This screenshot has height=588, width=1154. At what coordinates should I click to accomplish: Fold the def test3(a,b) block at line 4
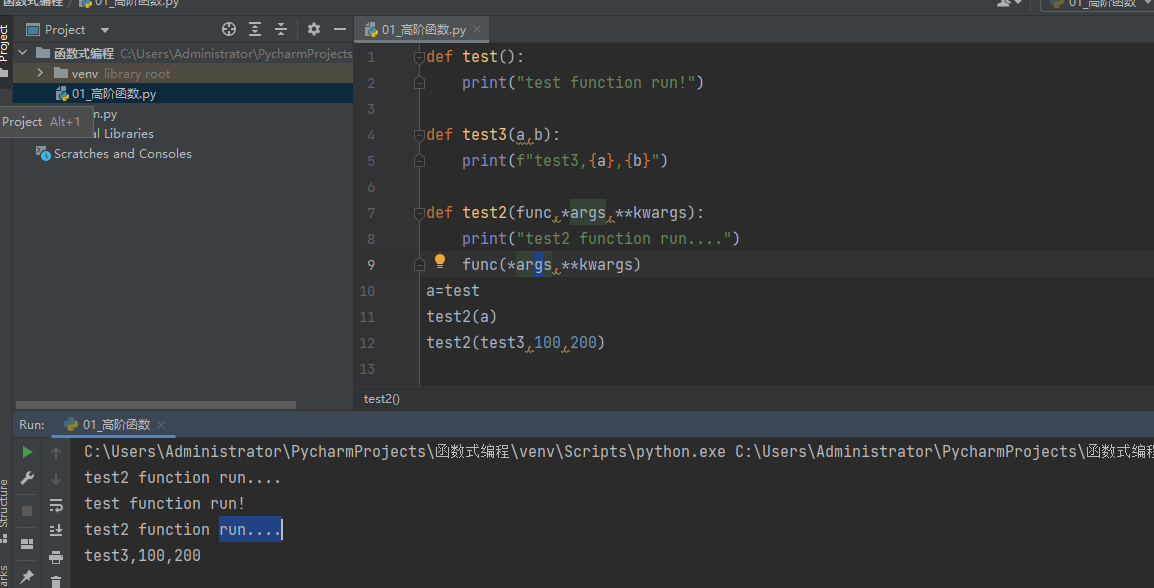point(420,135)
